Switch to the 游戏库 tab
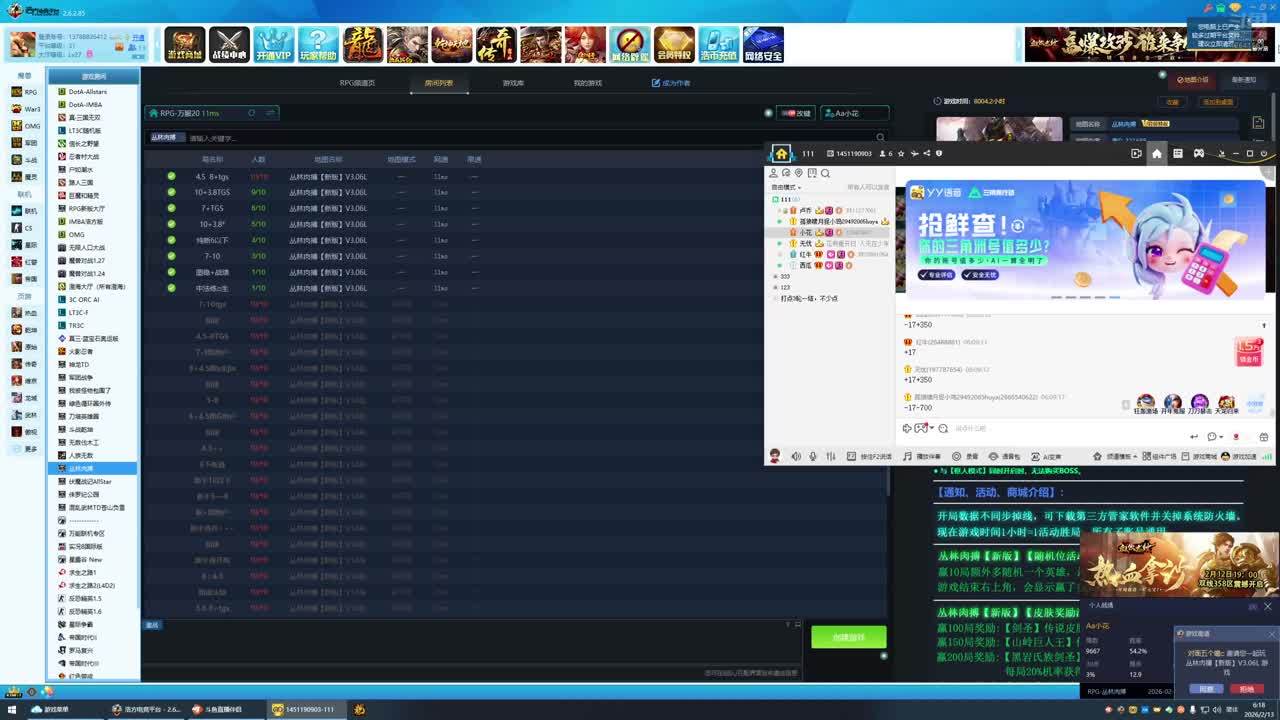This screenshot has height=720, width=1280. 513,83
